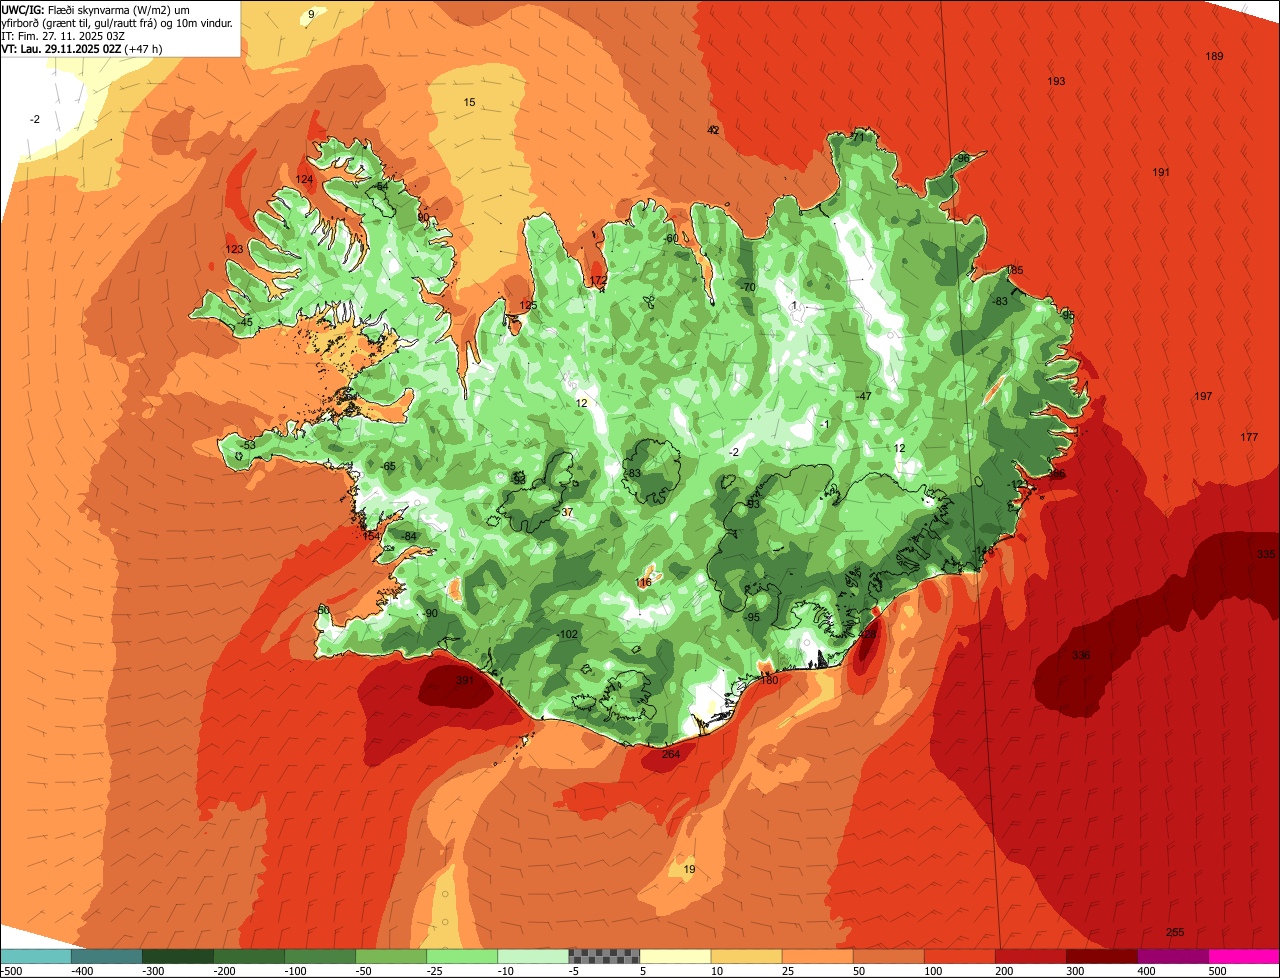Click the 19 value in the southern sea
1280x978 pixels.
click(x=689, y=869)
